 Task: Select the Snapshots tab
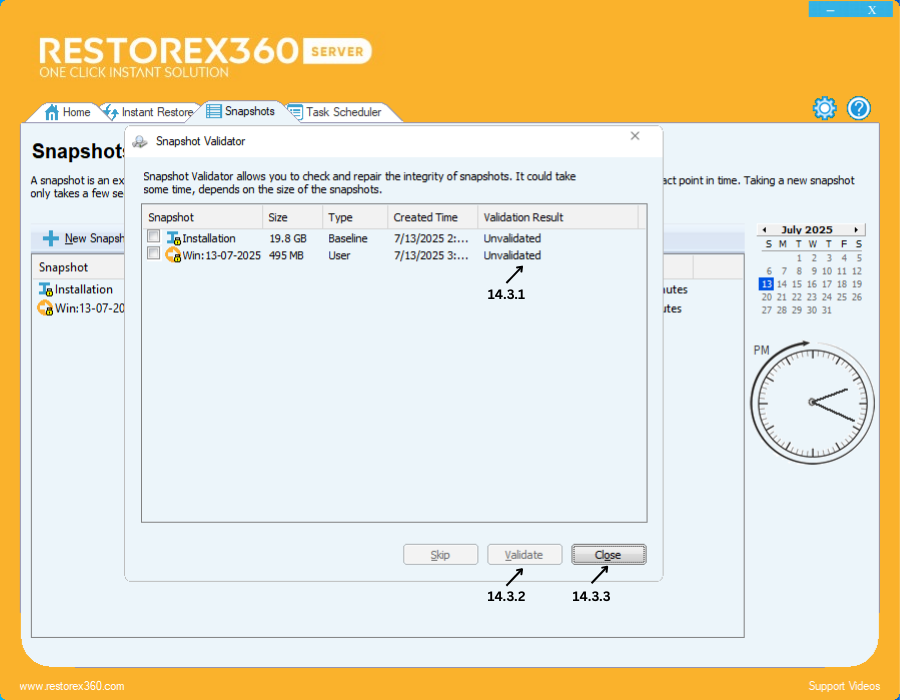click(240, 111)
